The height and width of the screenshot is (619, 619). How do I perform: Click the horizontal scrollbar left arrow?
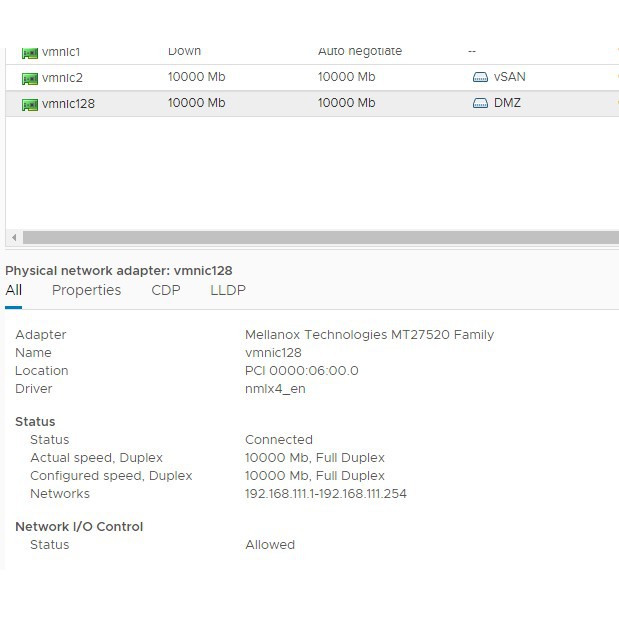[x=14, y=238]
